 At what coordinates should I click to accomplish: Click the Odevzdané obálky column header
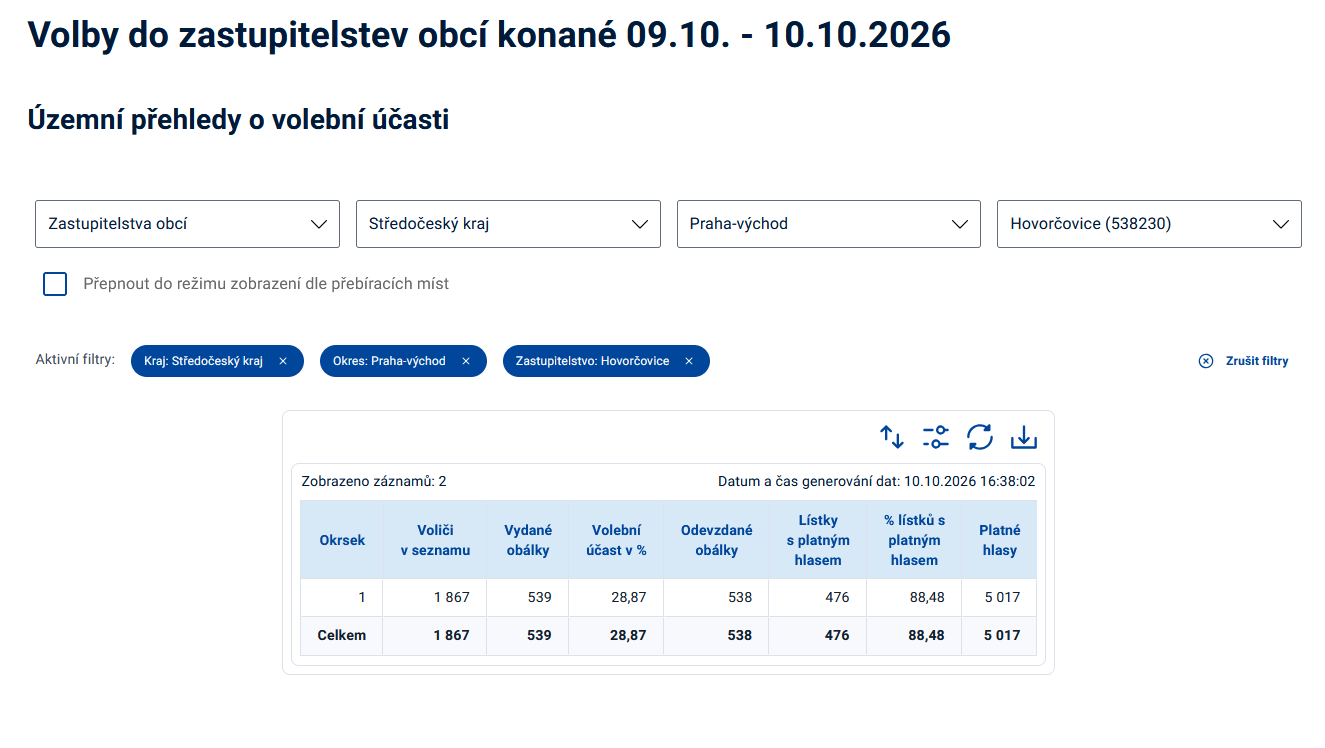pyautogui.click(x=716, y=540)
